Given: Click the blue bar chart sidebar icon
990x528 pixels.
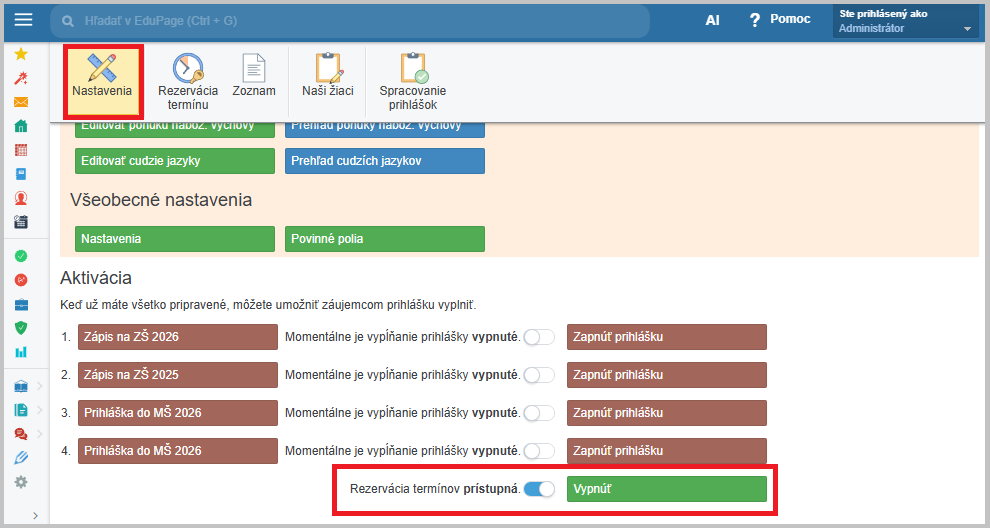Looking at the screenshot, I should click(21, 352).
